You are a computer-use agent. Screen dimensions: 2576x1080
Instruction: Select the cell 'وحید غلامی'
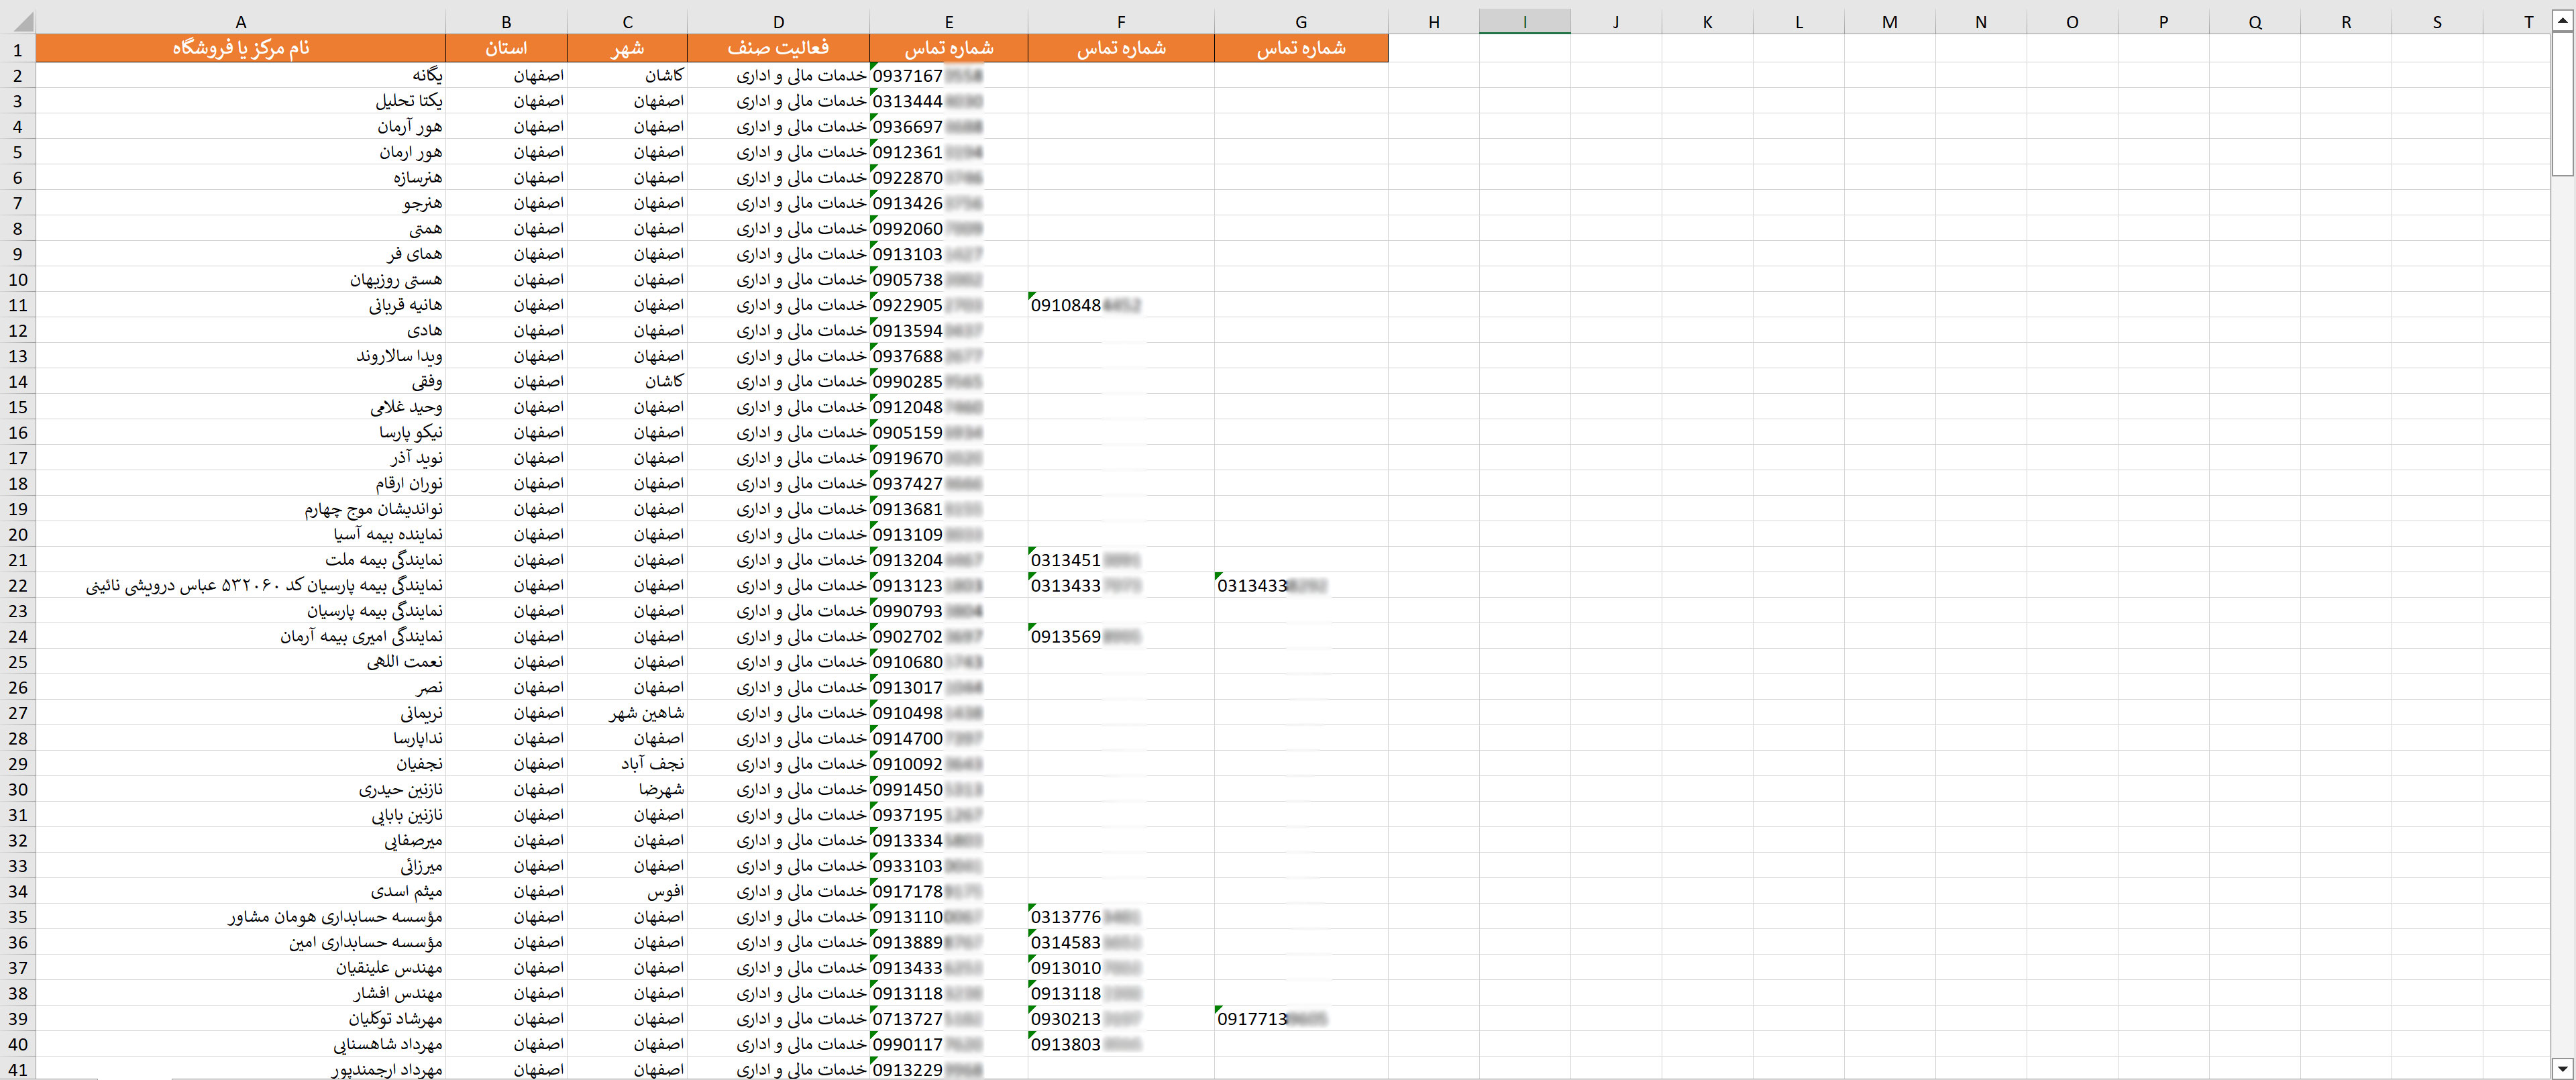tap(240, 407)
